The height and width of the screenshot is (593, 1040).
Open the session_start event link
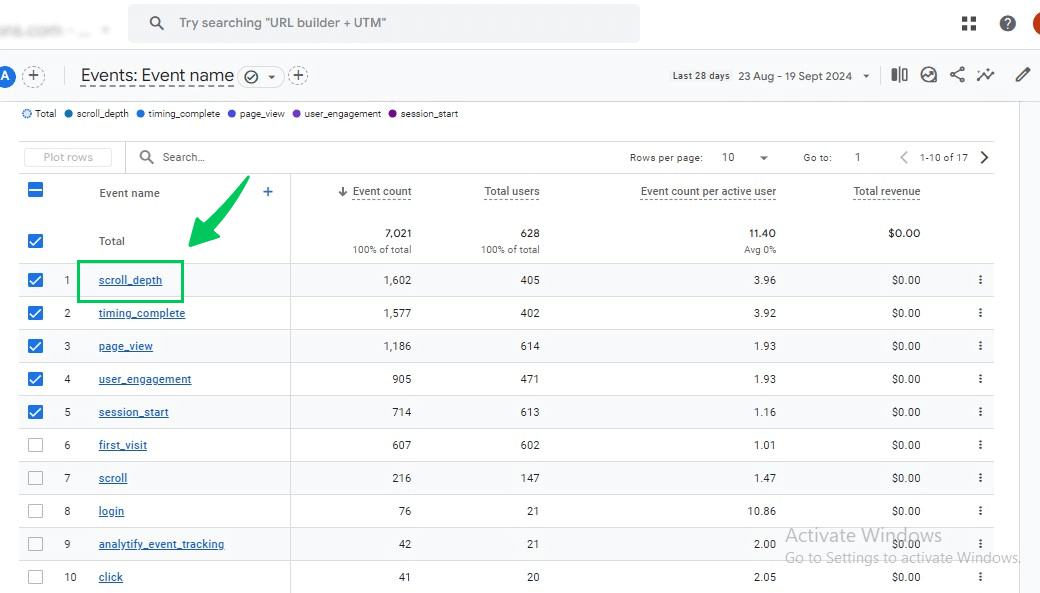click(x=133, y=412)
